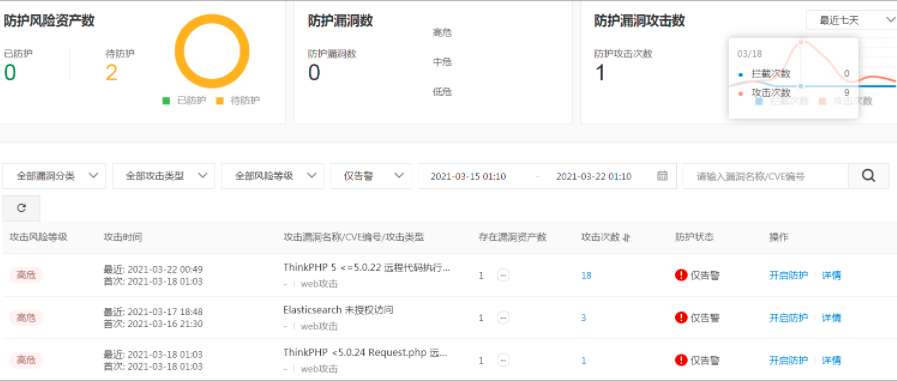Click the orange donut chart ring
Viewport: 897px width, 381px height.
[212, 51]
